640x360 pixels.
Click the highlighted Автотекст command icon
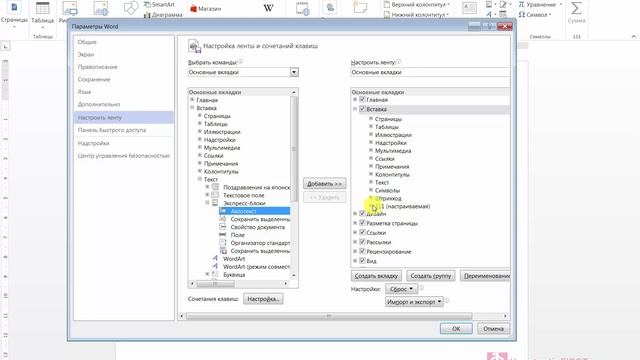point(223,211)
